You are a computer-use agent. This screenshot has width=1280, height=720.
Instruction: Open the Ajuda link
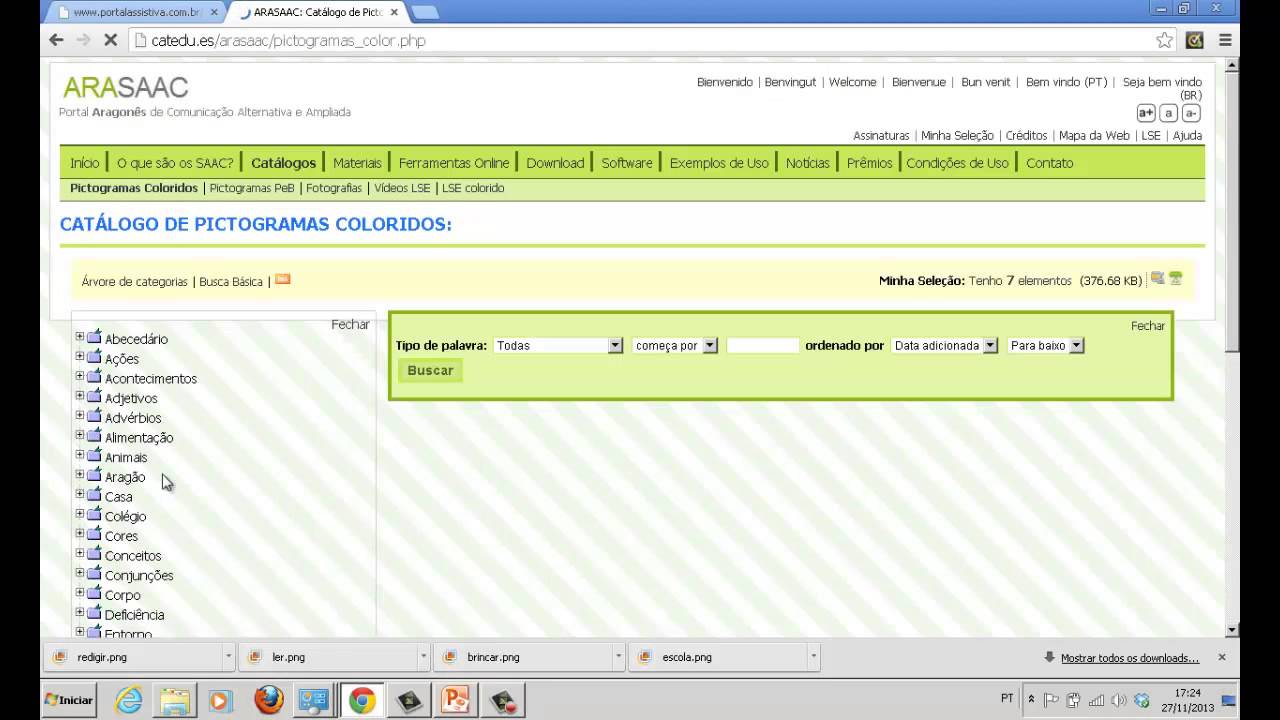tap(1187, 135)
